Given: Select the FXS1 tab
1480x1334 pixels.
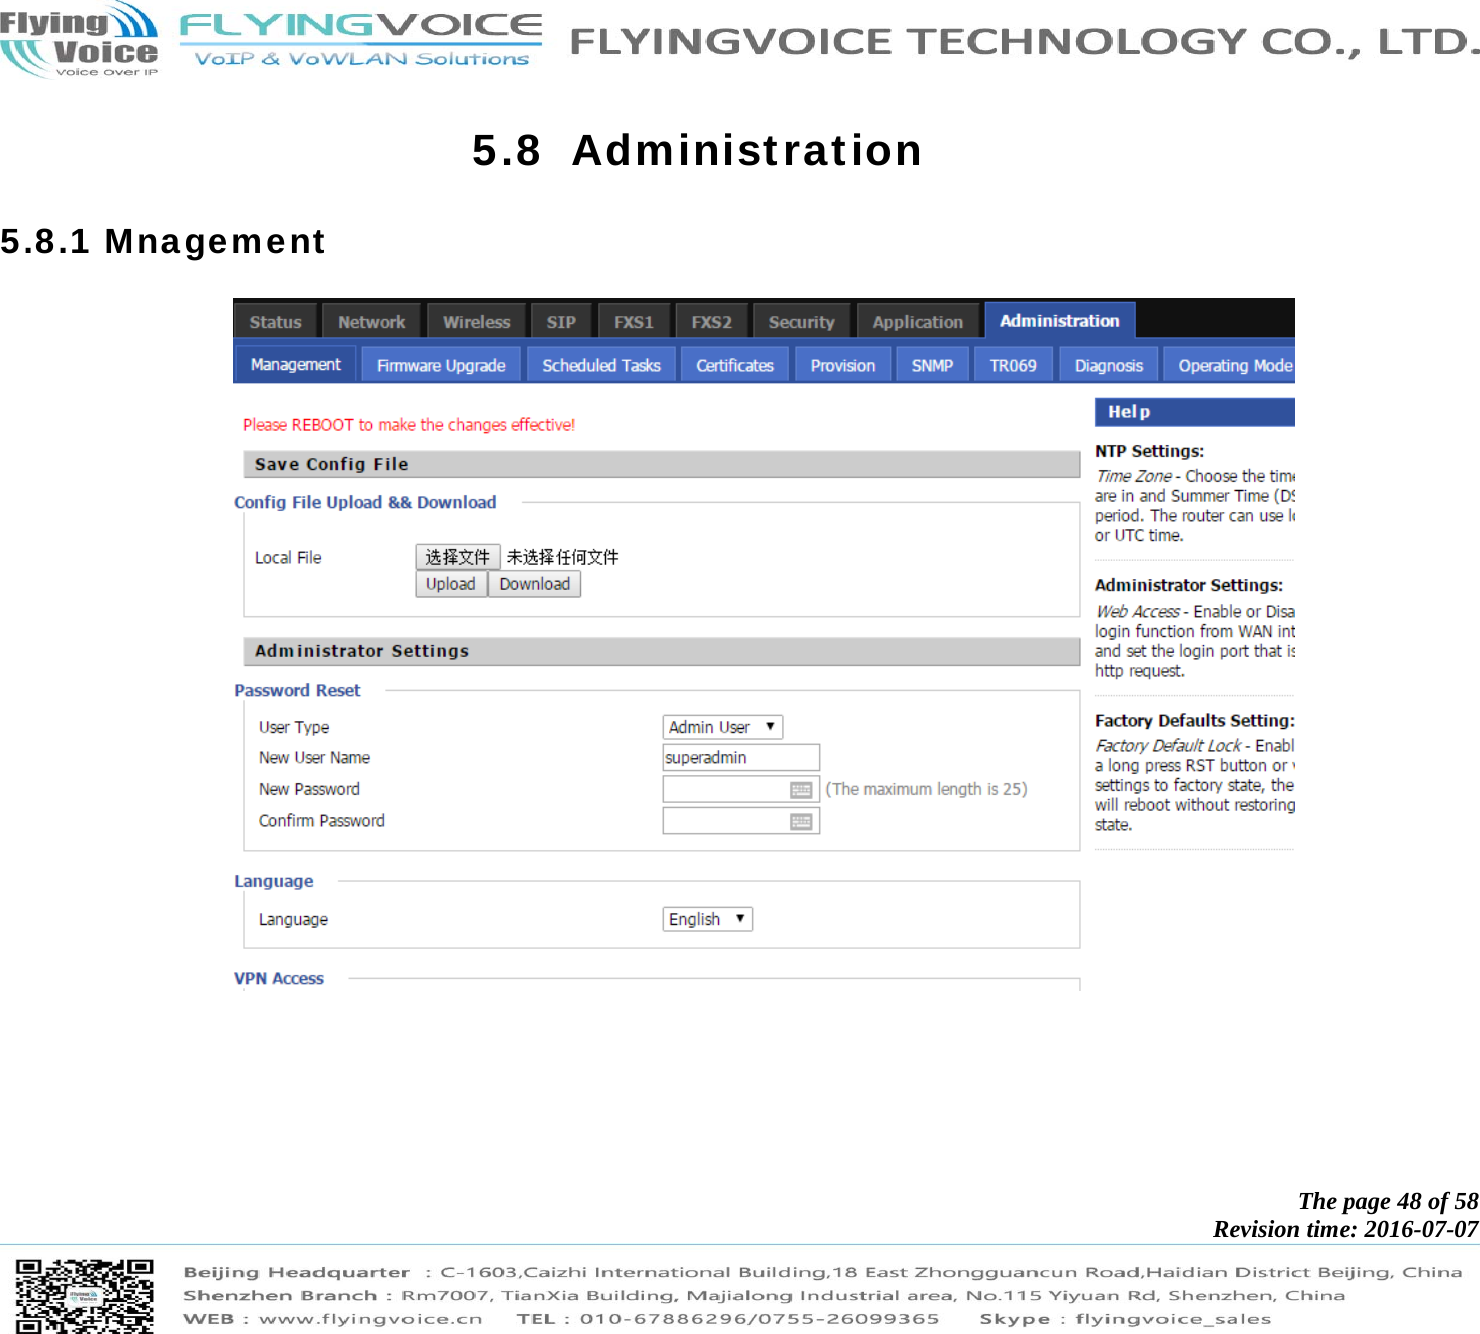Looking at the screenshot, I should click(634, 322).
